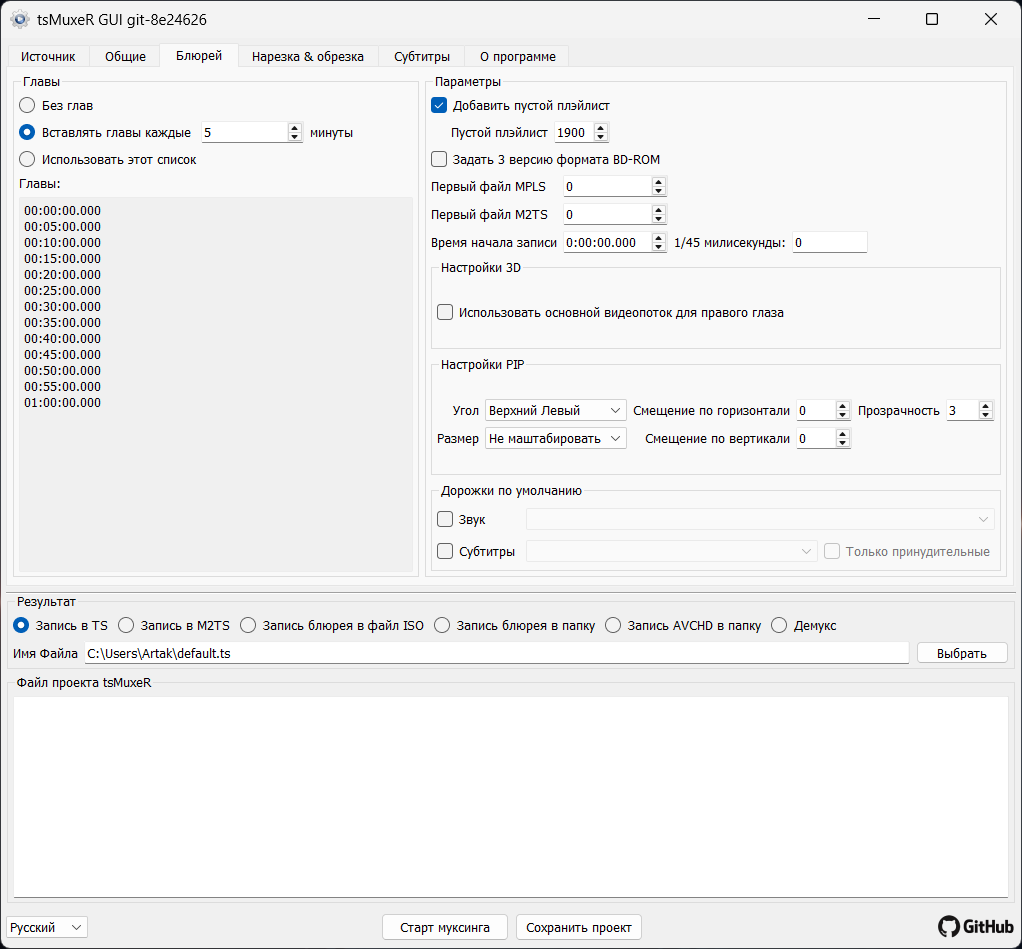Click the Первый файл MPLS field
This screenshot has height=949, width=1022.
[x=607, y=186]
